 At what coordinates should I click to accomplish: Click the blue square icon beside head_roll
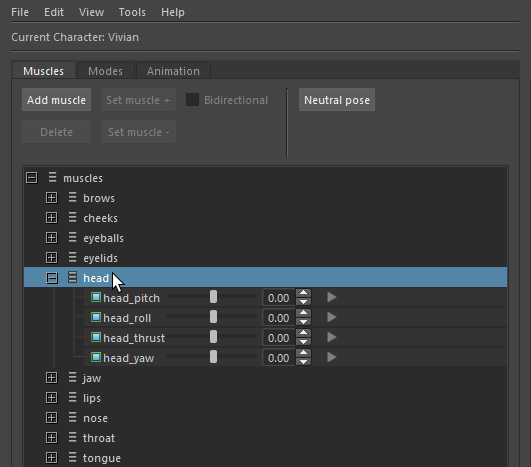[96, 318]
